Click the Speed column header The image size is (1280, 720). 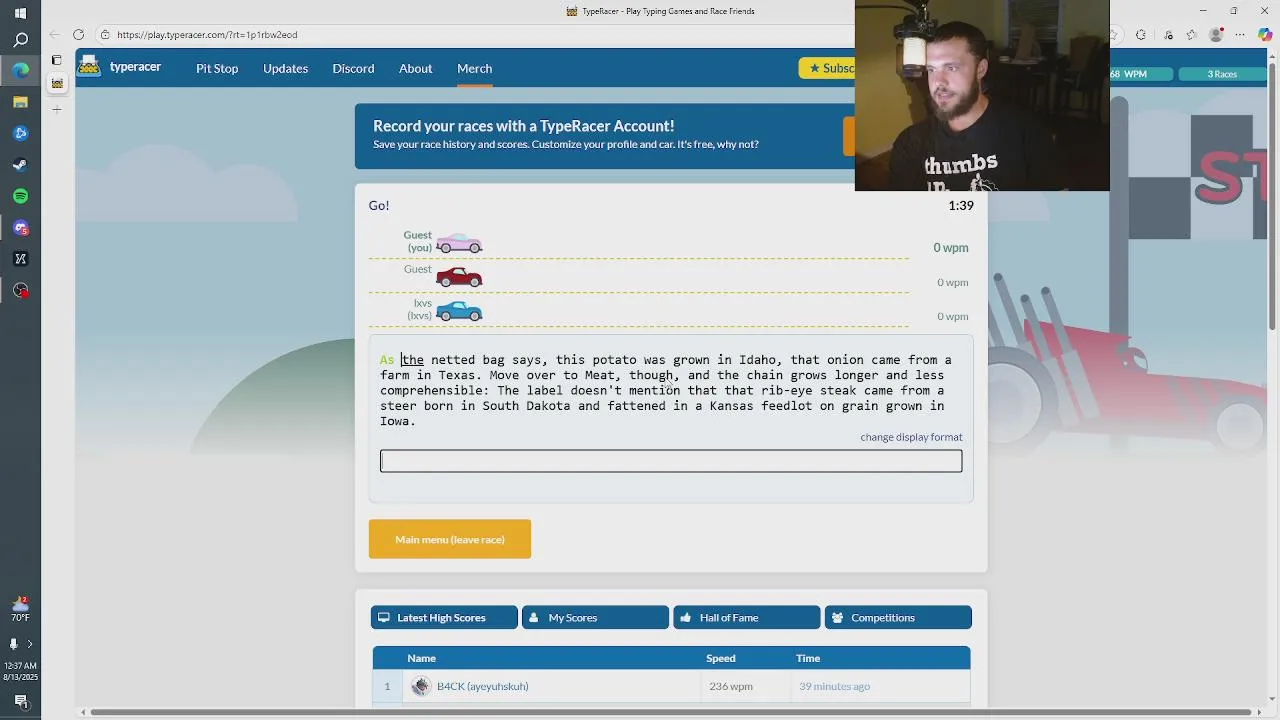tap(720, 659)
